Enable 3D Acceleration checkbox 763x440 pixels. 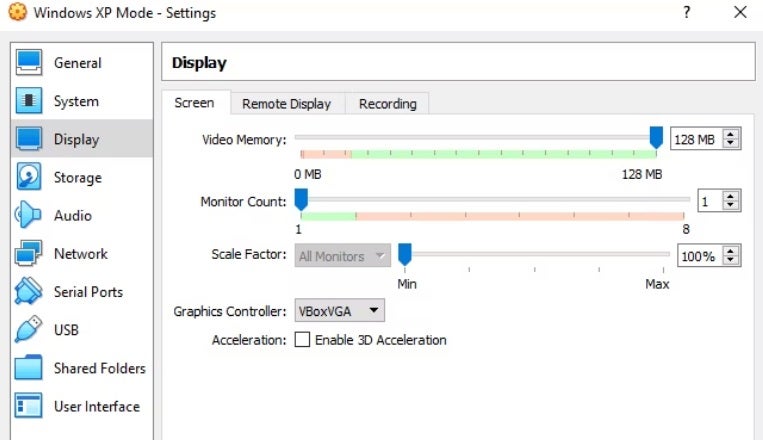pos(302,339)
